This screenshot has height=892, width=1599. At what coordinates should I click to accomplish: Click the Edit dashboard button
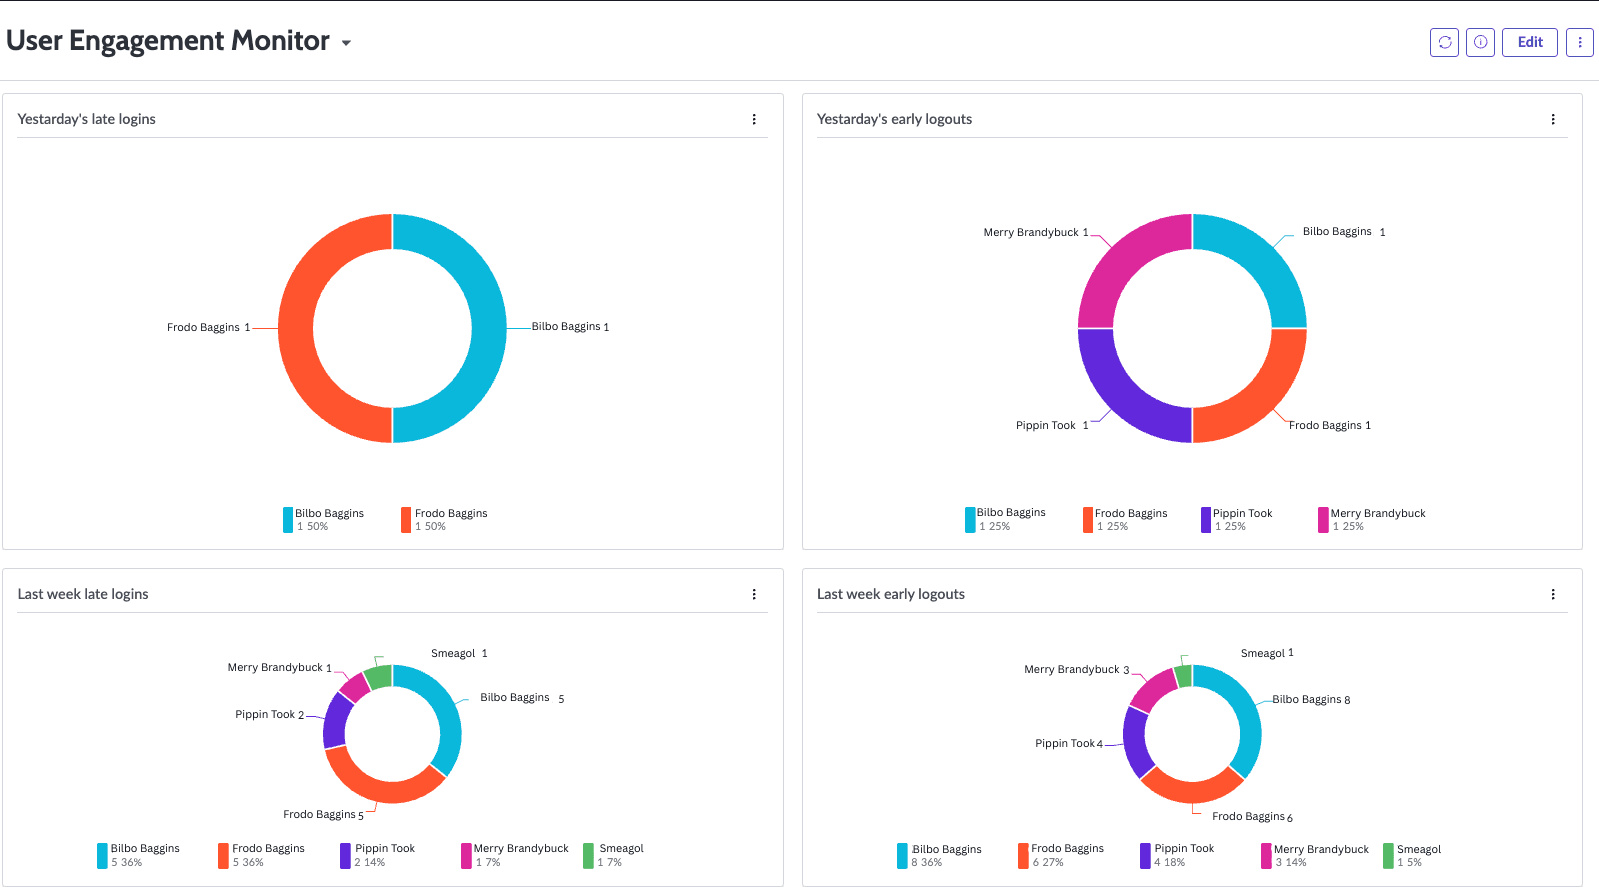coord(1529,42)
